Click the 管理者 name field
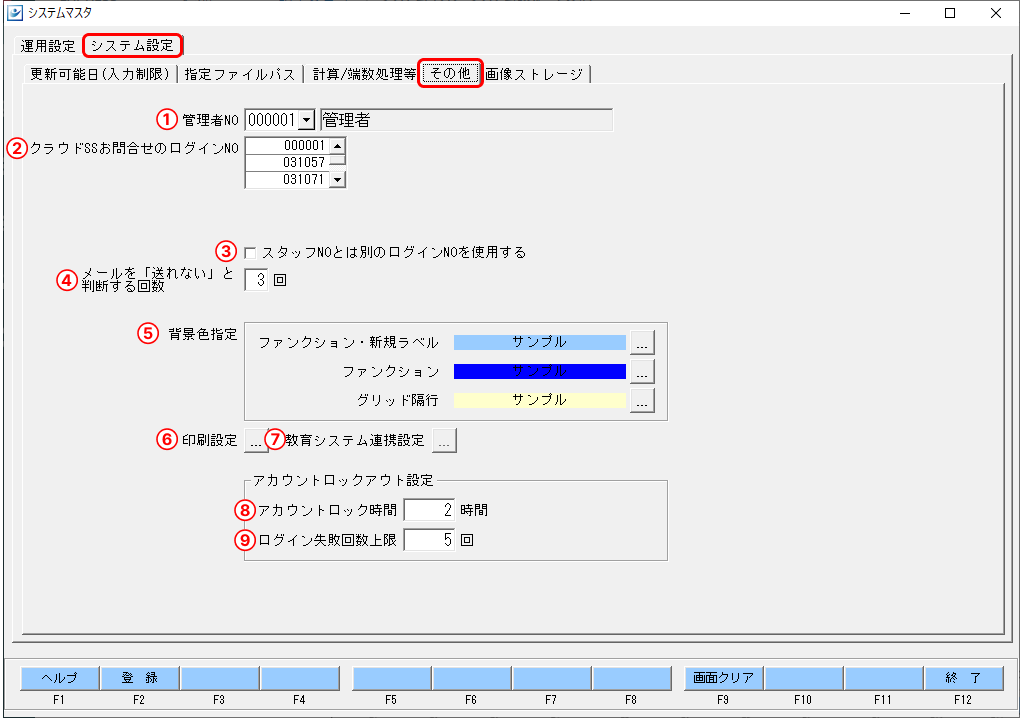The image size is (1024, 718). click(466, 120)
